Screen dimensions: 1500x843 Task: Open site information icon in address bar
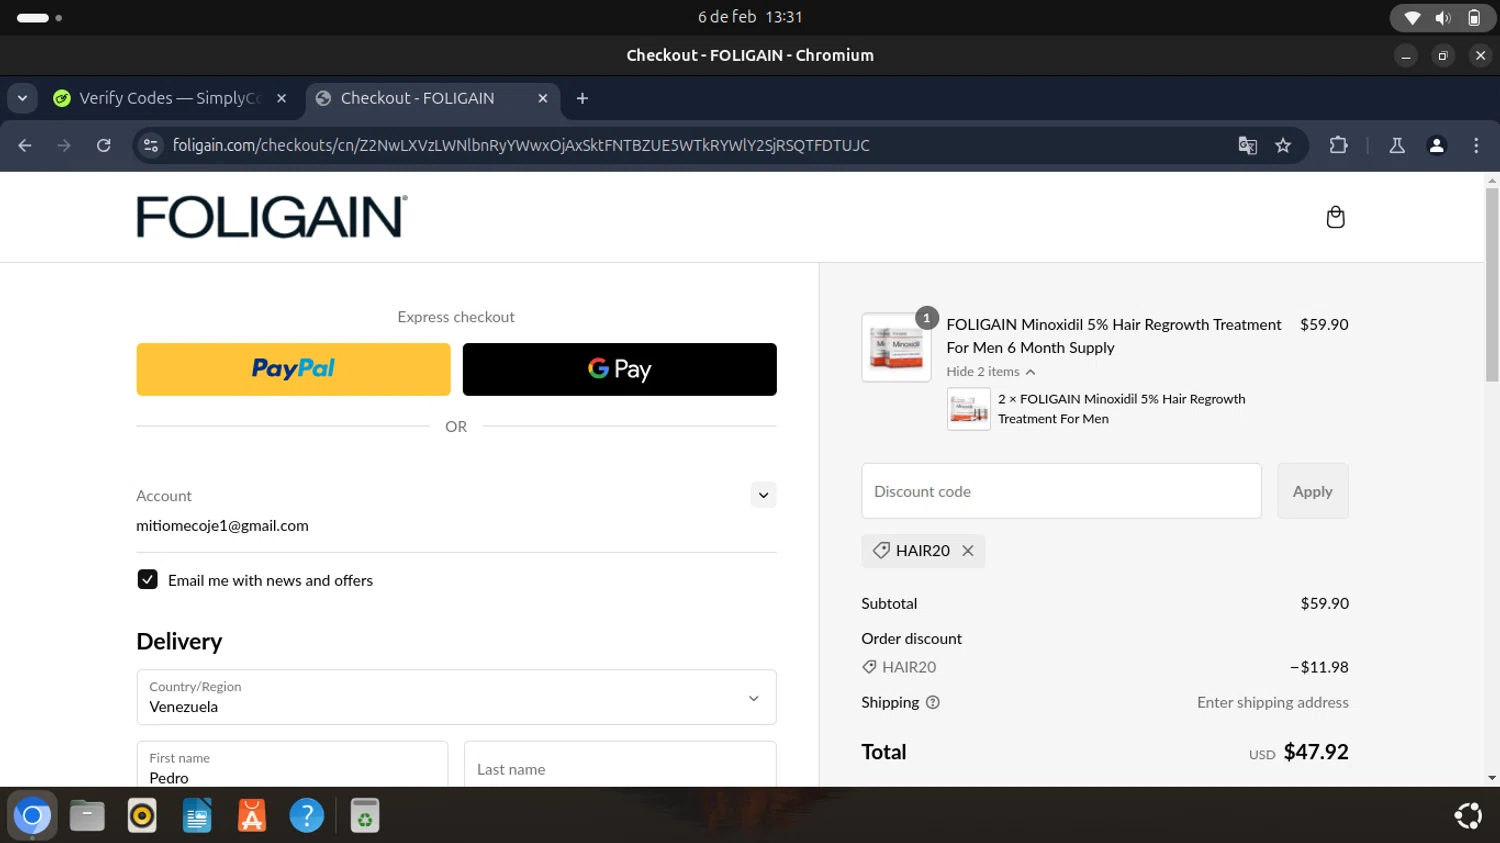click(x=150, y=145)
